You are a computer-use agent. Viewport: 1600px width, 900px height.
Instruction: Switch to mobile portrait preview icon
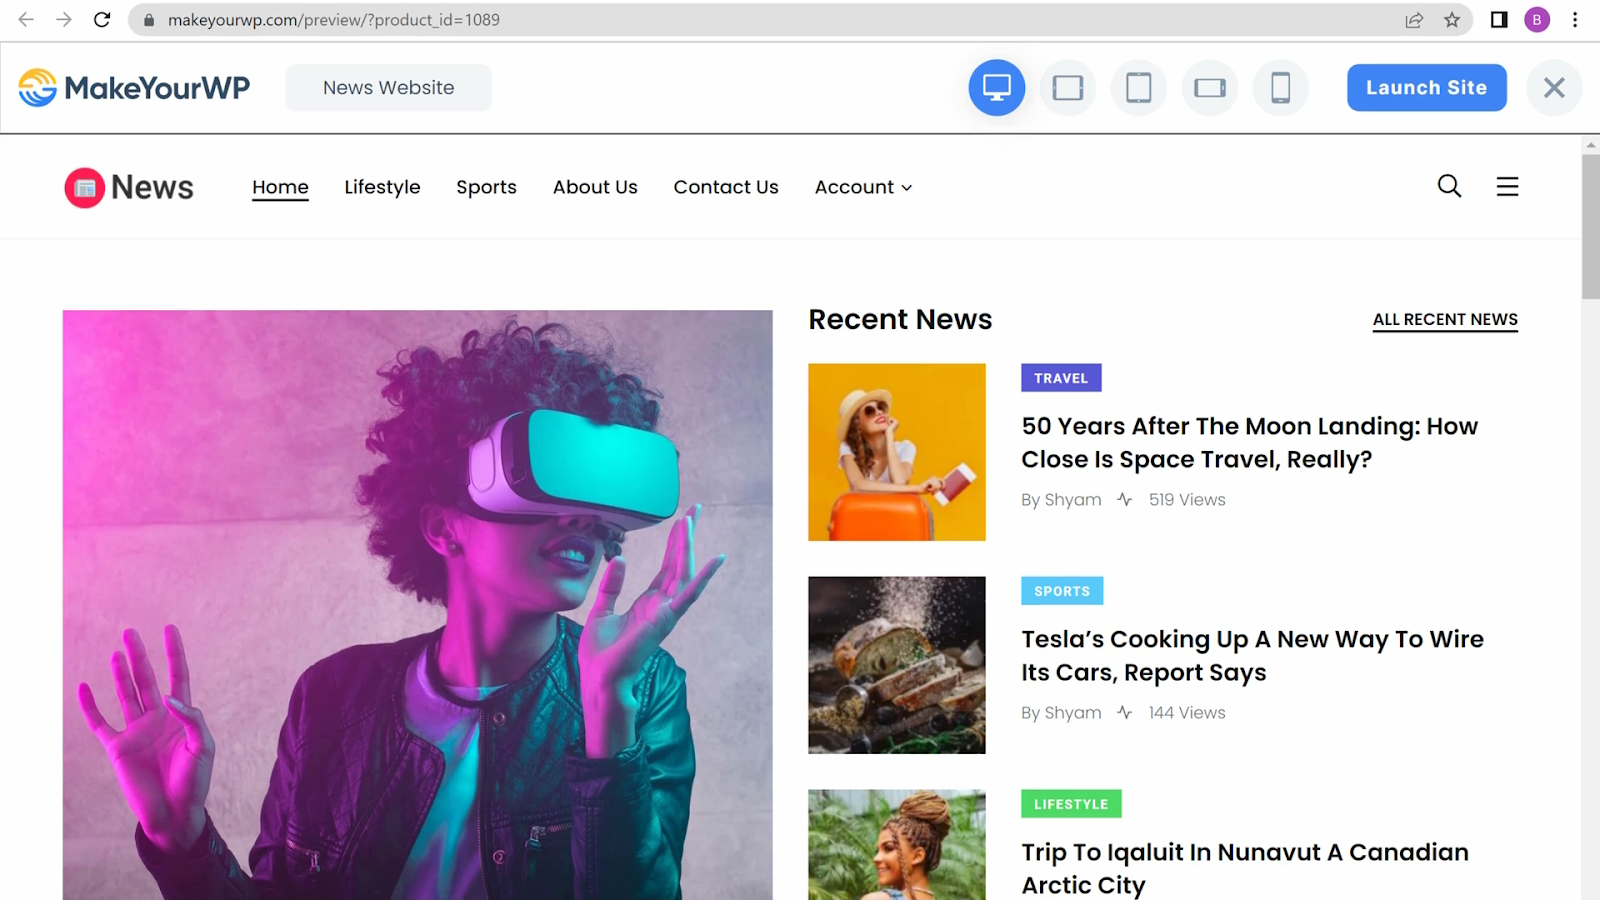point(1281,88)
